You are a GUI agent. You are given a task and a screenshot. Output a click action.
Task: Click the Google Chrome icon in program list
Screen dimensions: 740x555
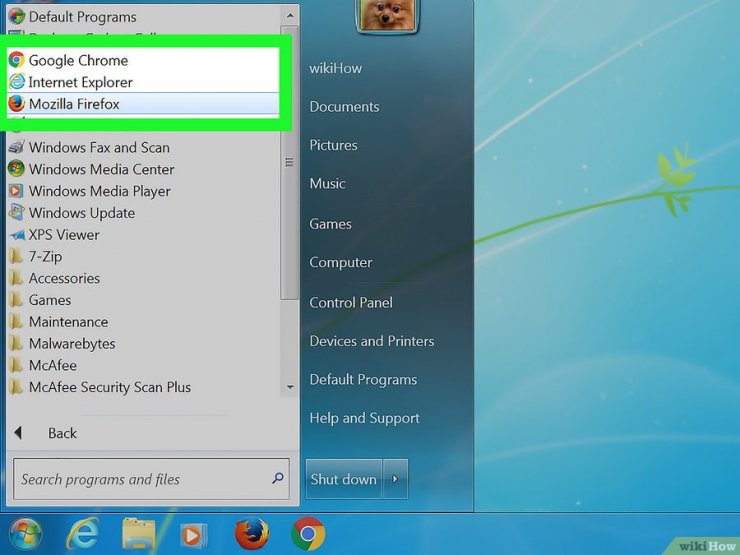17,60
